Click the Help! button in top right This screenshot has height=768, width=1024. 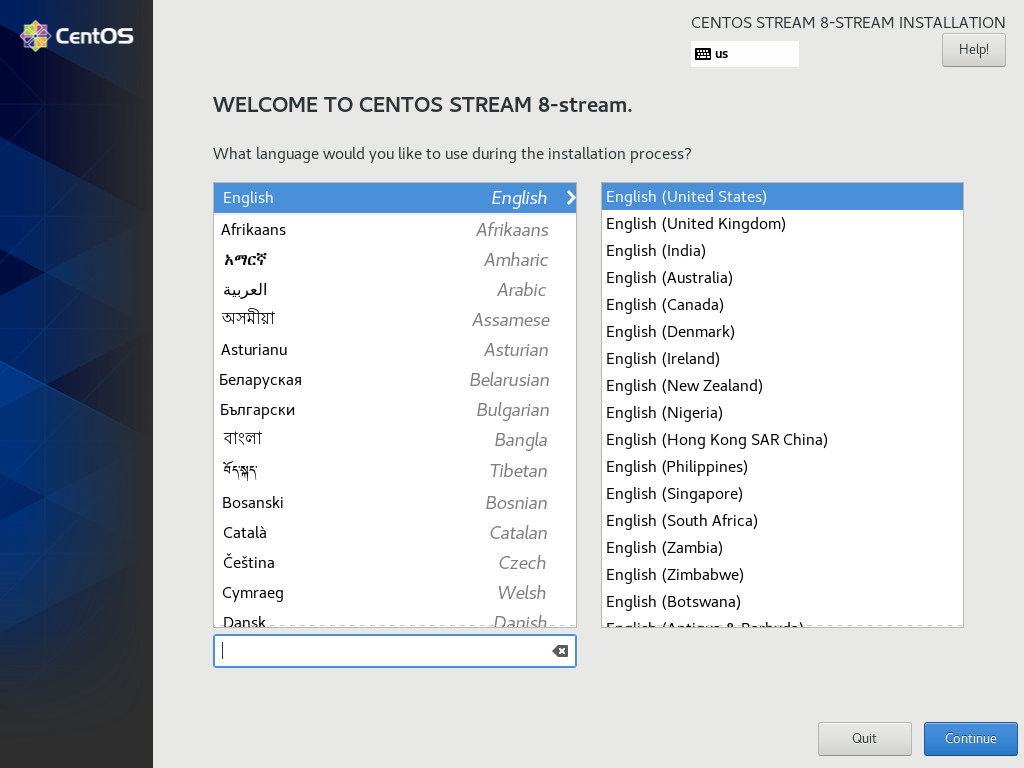coord(972,49)
